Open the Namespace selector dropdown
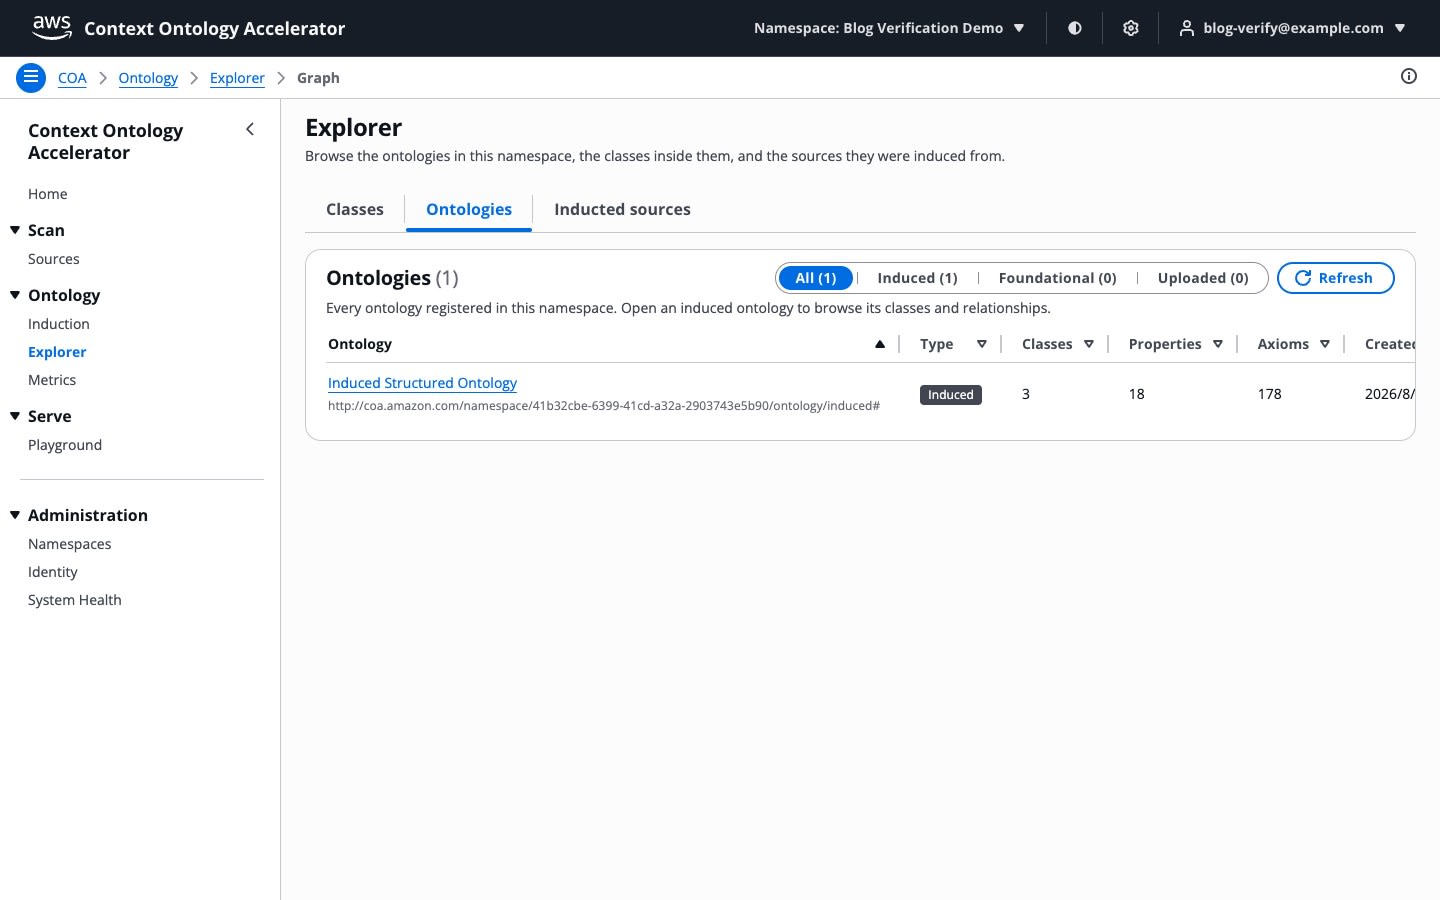 [x=889, y=28]
